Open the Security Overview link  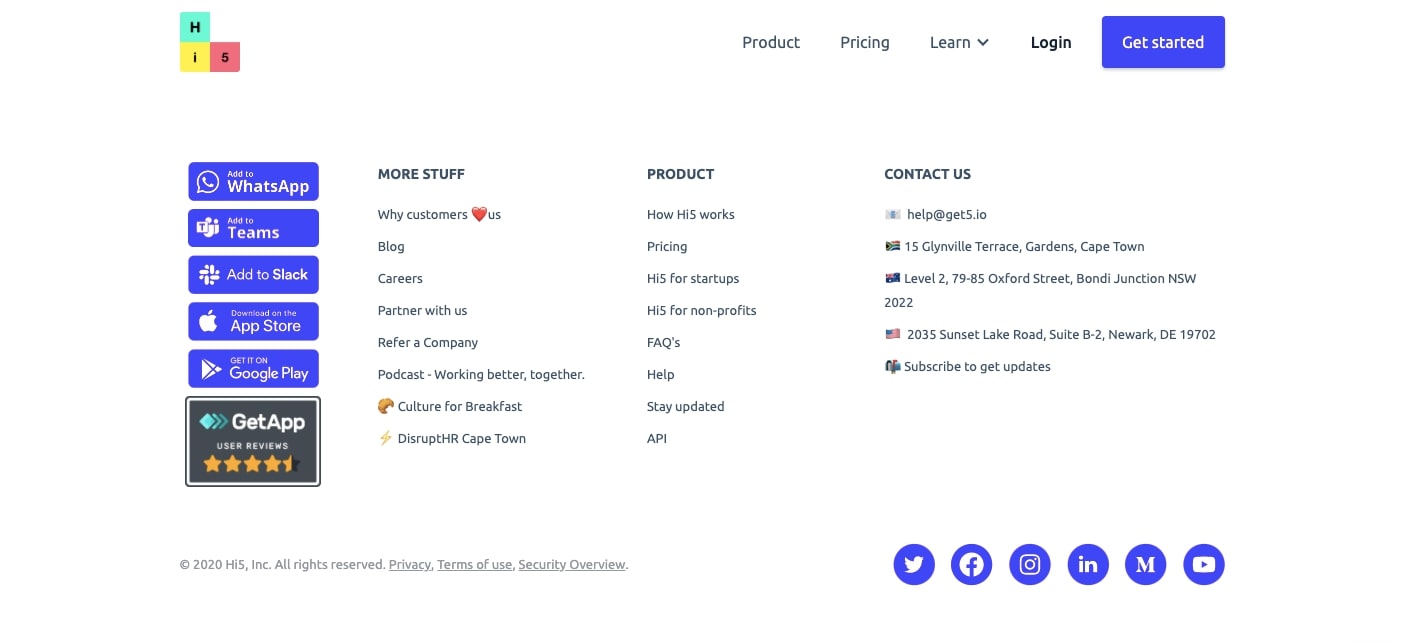(x=571, y=565)
